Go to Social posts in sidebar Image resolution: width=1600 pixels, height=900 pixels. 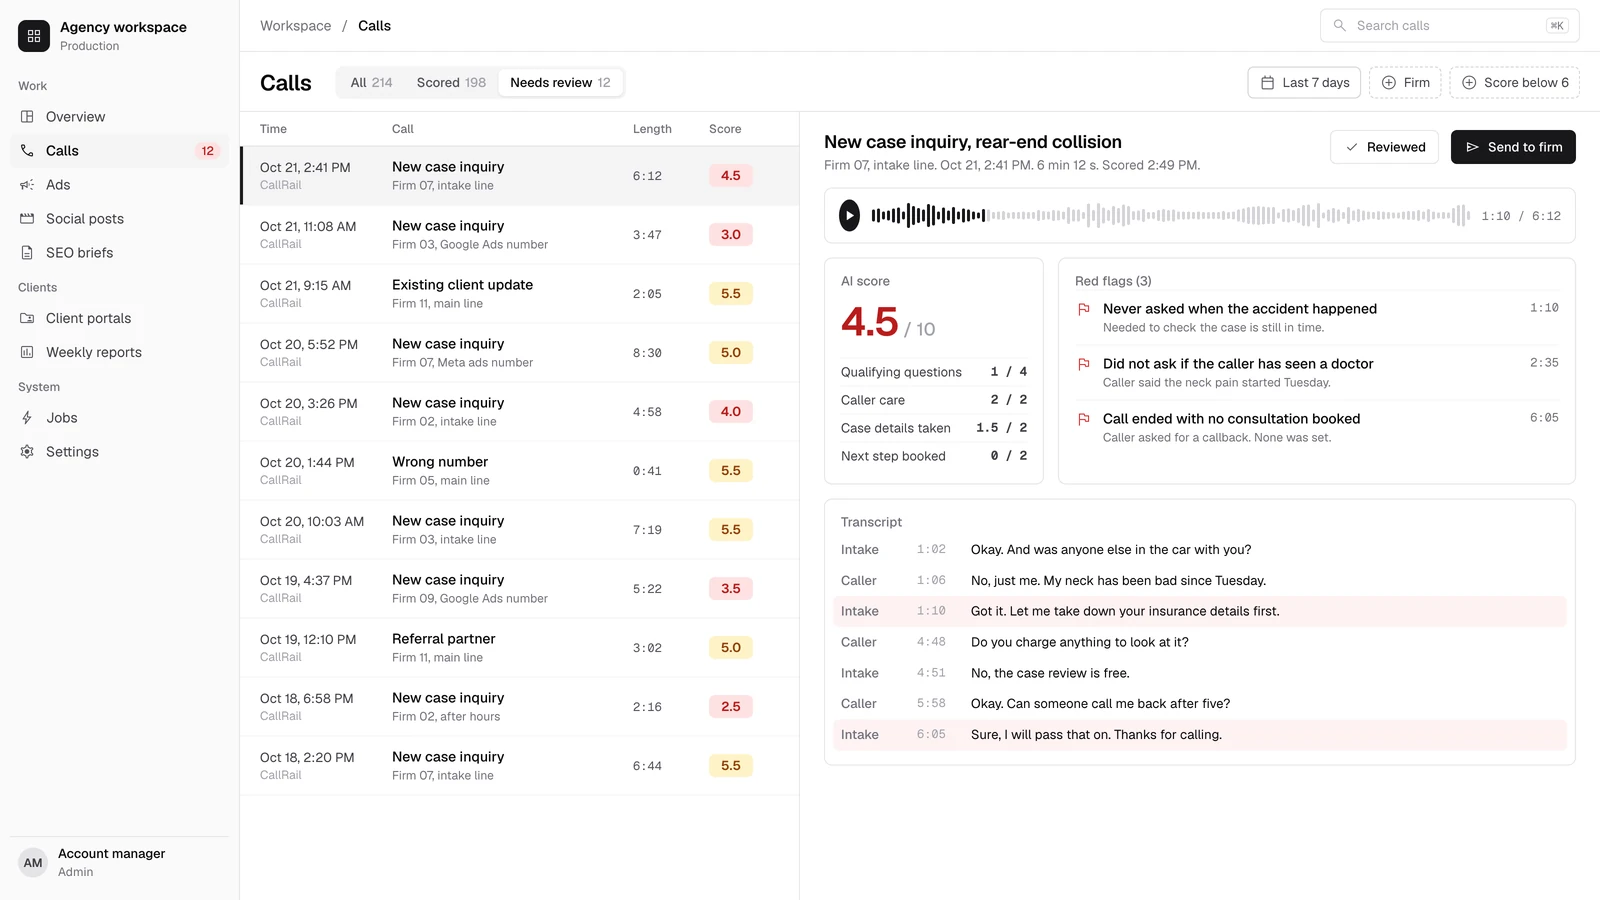click(x=119, y=219)
